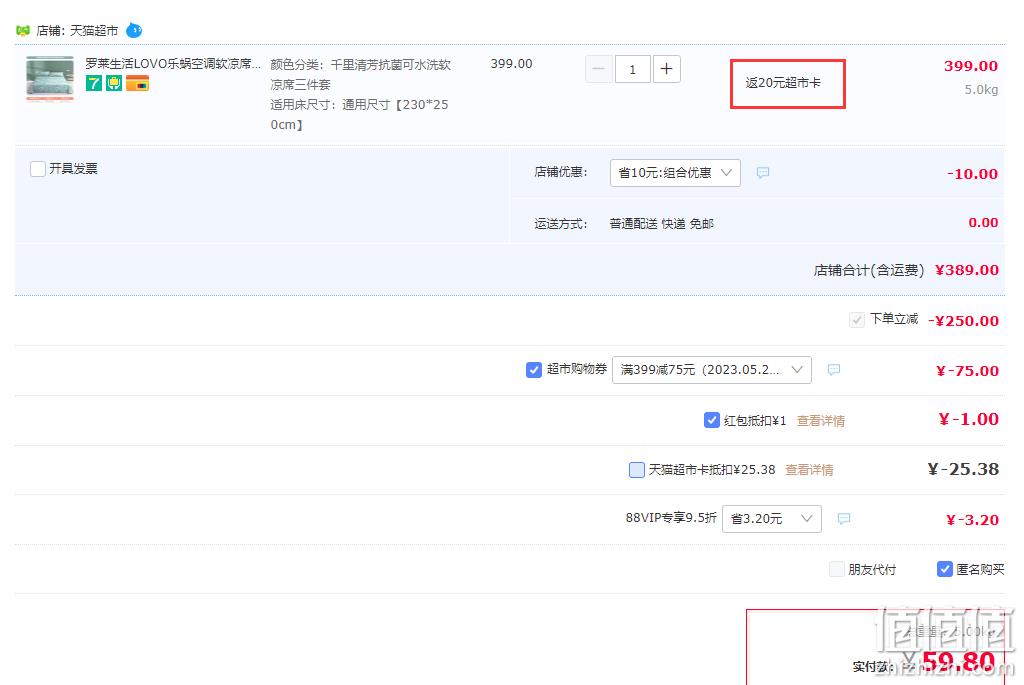Open comment icon next to 88VIP discount dropdown
The width and height of the screenshot is (1024, 685).
844,518
